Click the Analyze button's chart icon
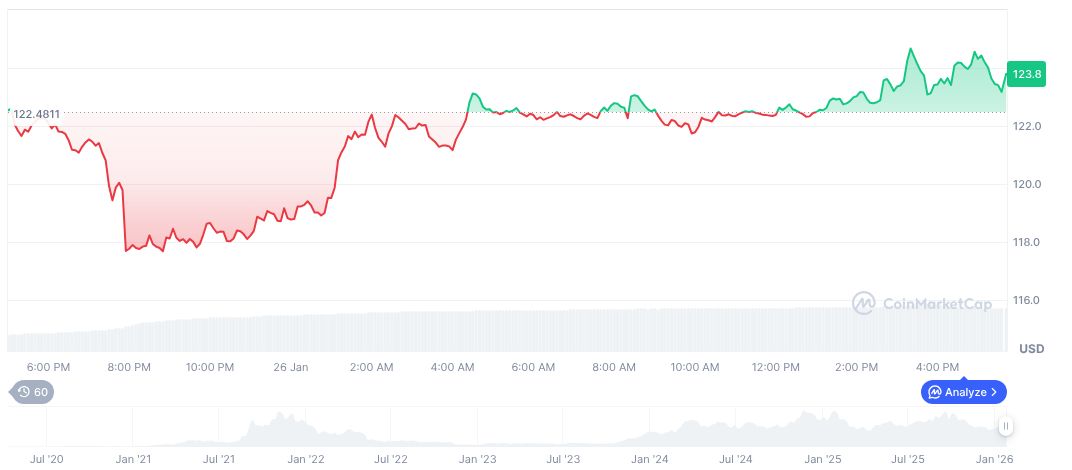This screenshot has height=470, width=1072. 934,392
